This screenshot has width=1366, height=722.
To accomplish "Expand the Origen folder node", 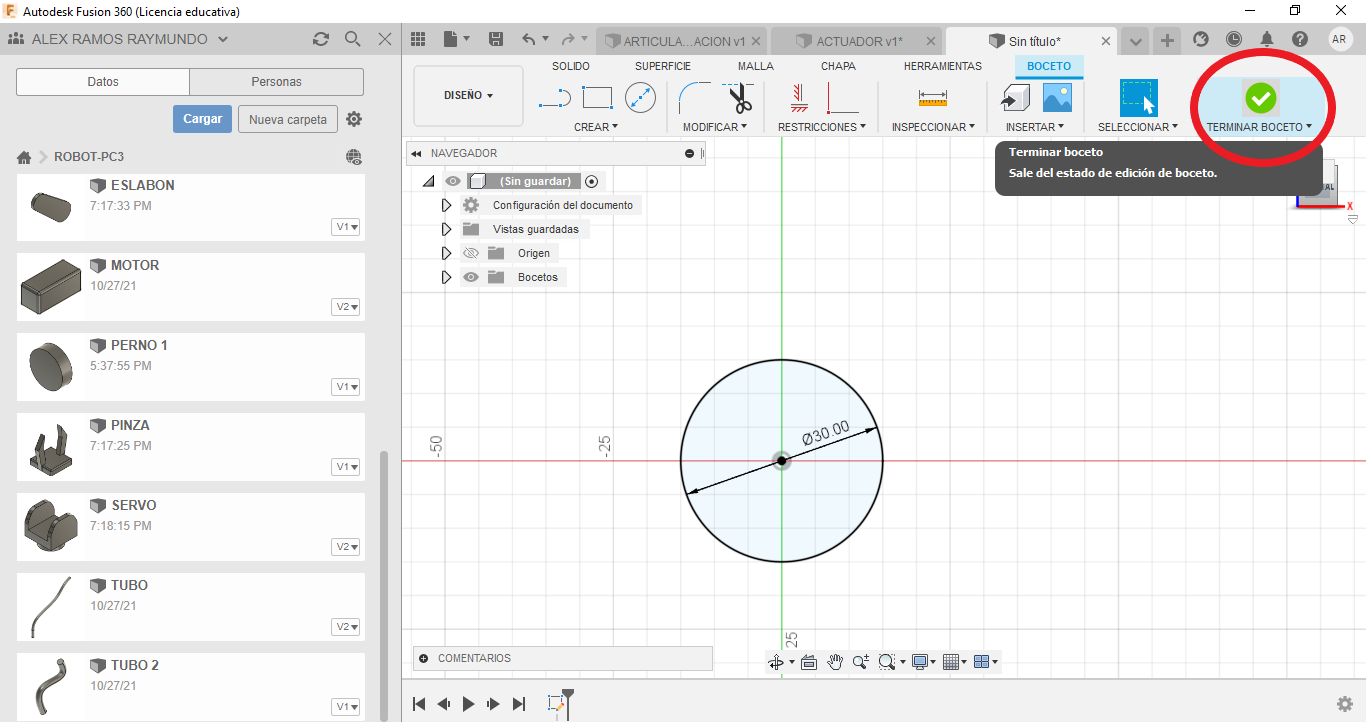I will point(446,253).
